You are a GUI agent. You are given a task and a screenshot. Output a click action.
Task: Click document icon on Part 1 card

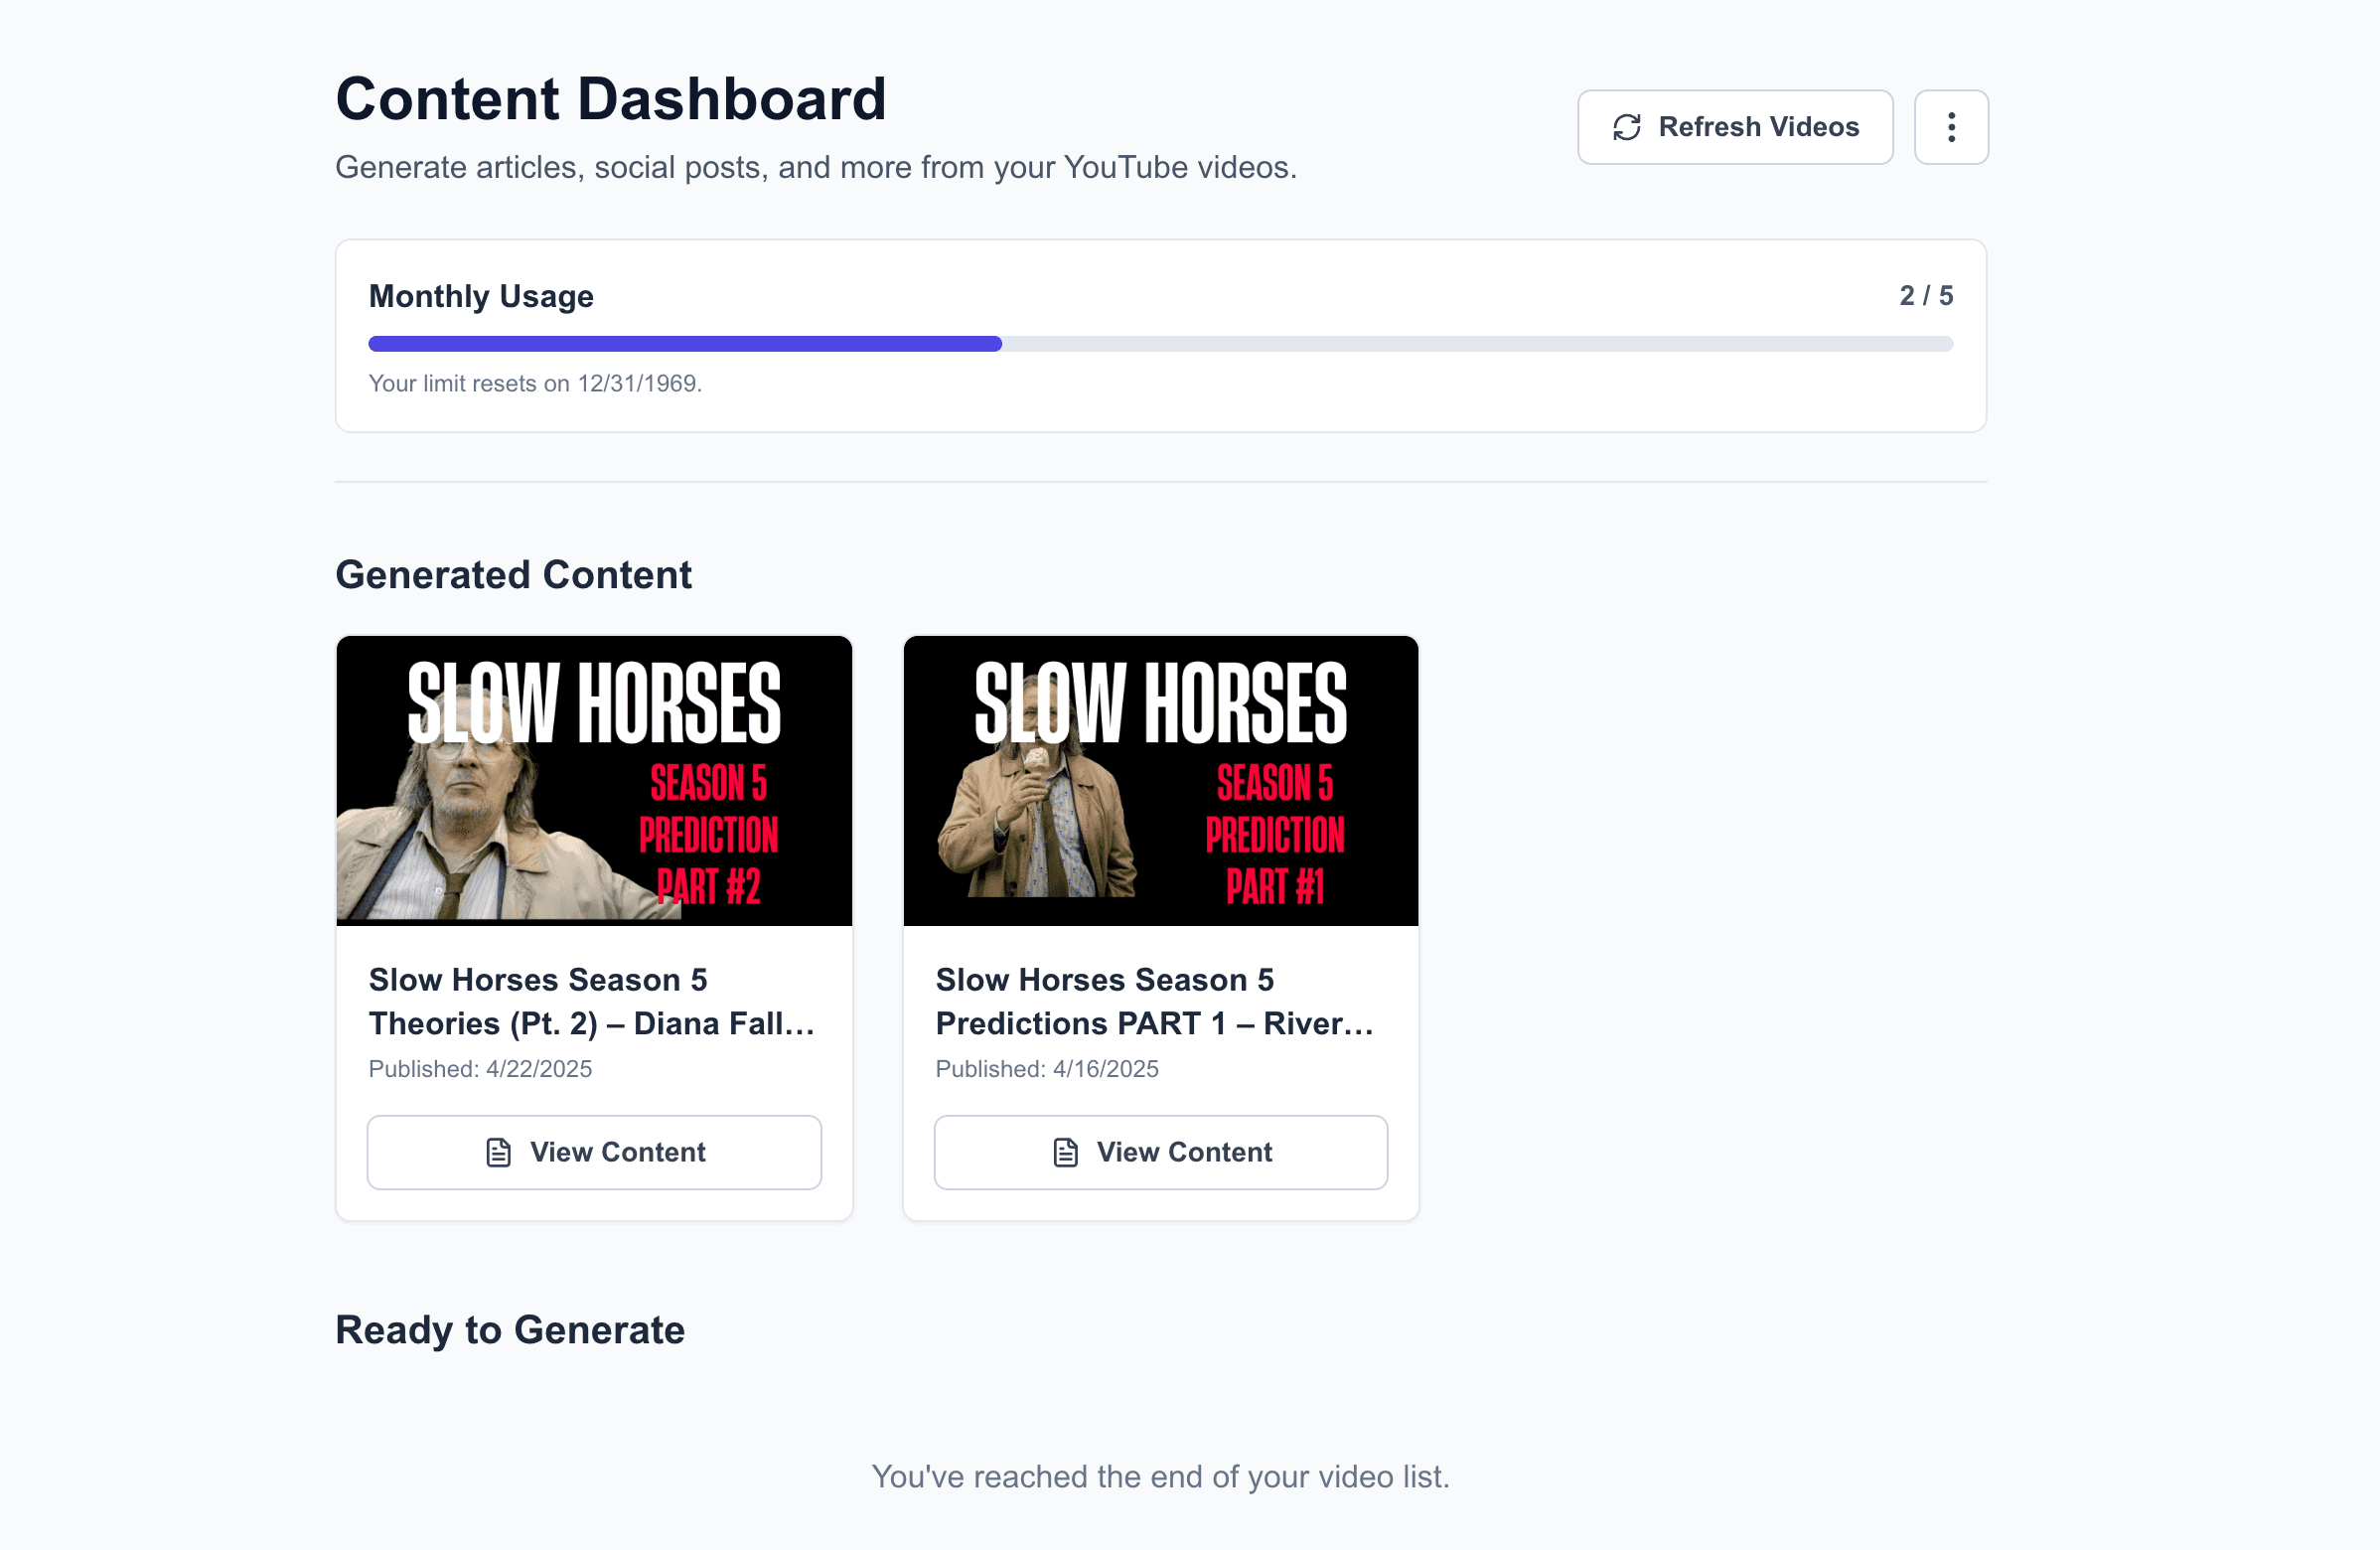tap(1065, 1152)
